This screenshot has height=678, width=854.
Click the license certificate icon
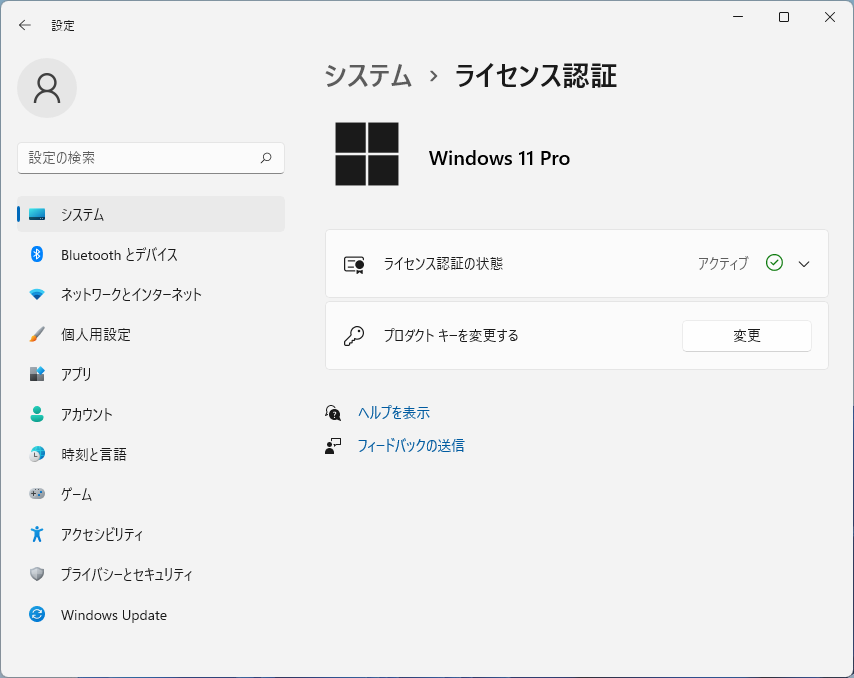[354, 265]
